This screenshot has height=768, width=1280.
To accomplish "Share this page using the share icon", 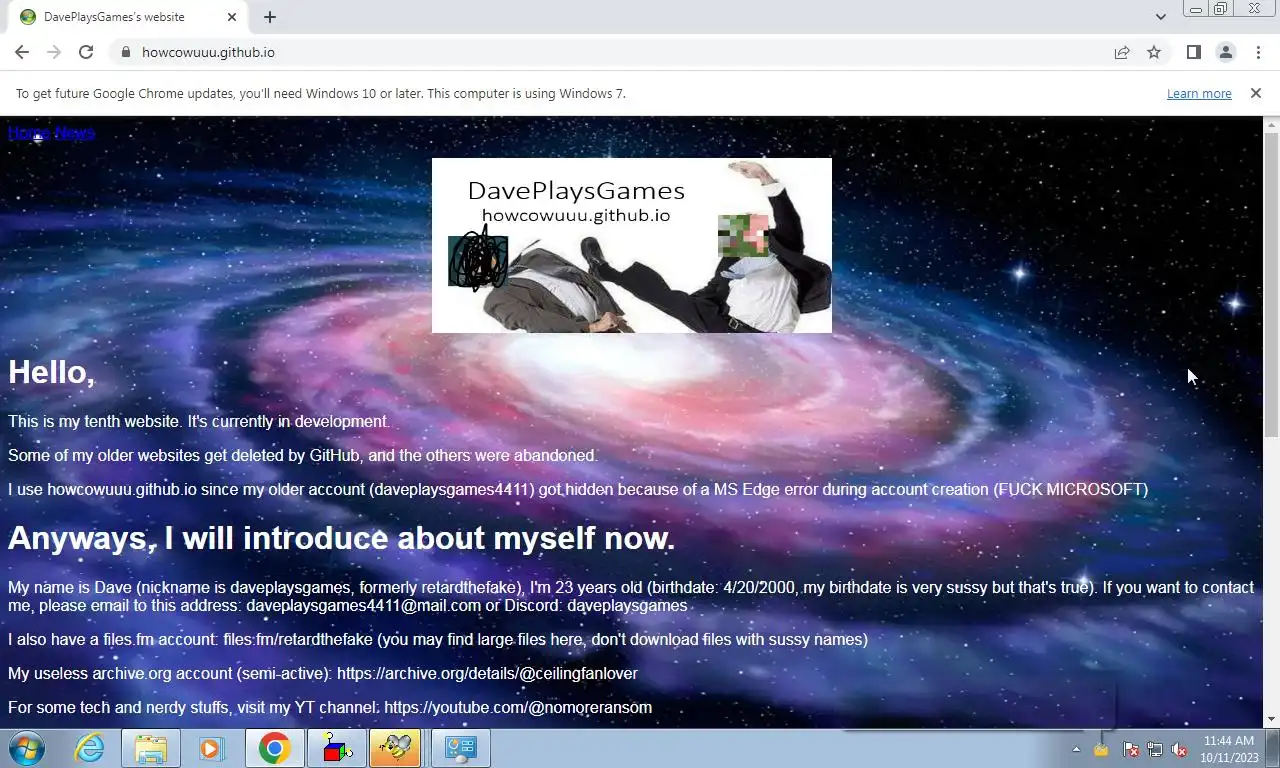I will (x=1122, y=52).
